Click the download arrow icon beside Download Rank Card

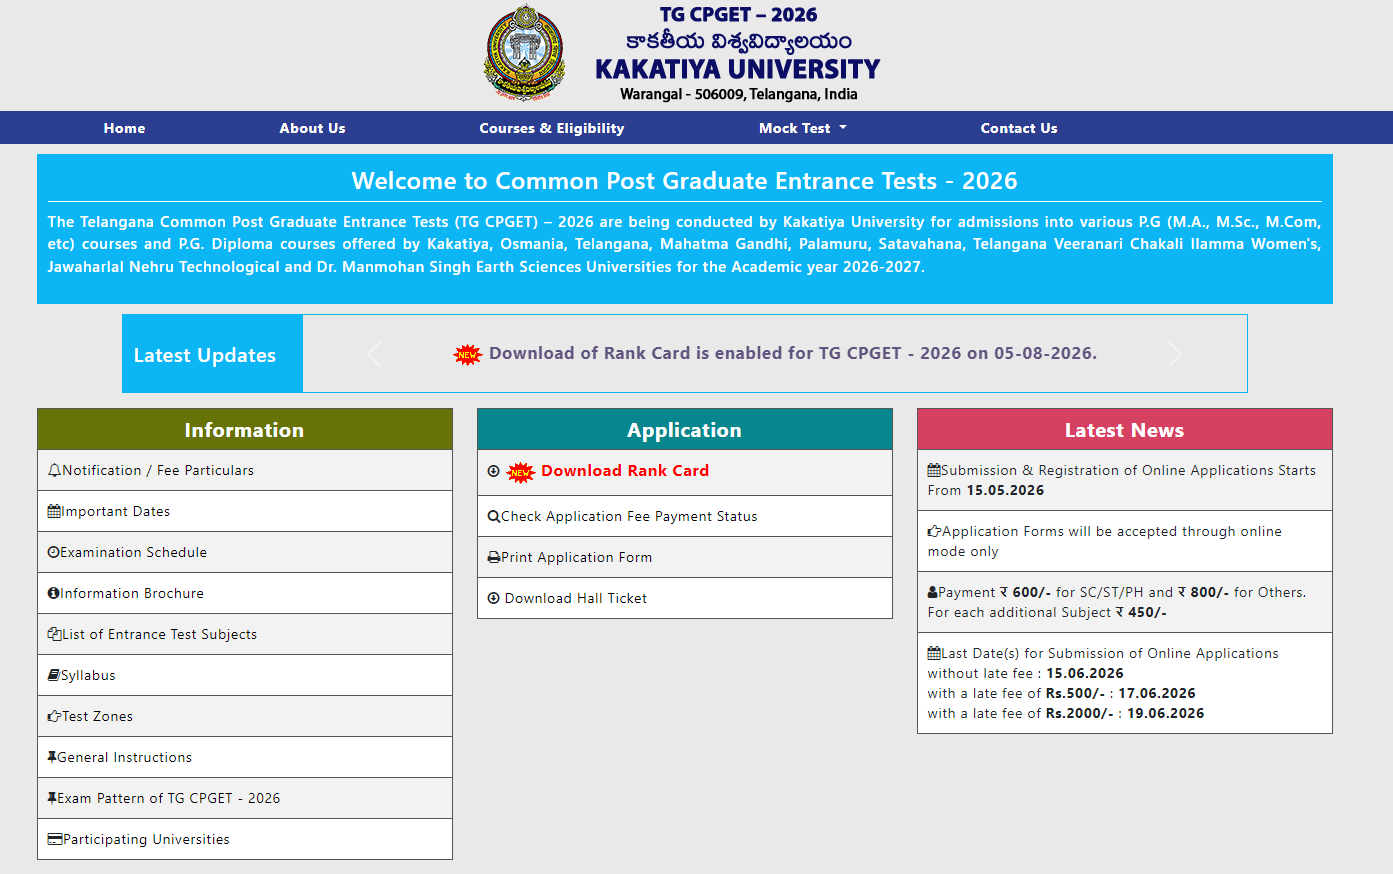[x=493, y=471]
